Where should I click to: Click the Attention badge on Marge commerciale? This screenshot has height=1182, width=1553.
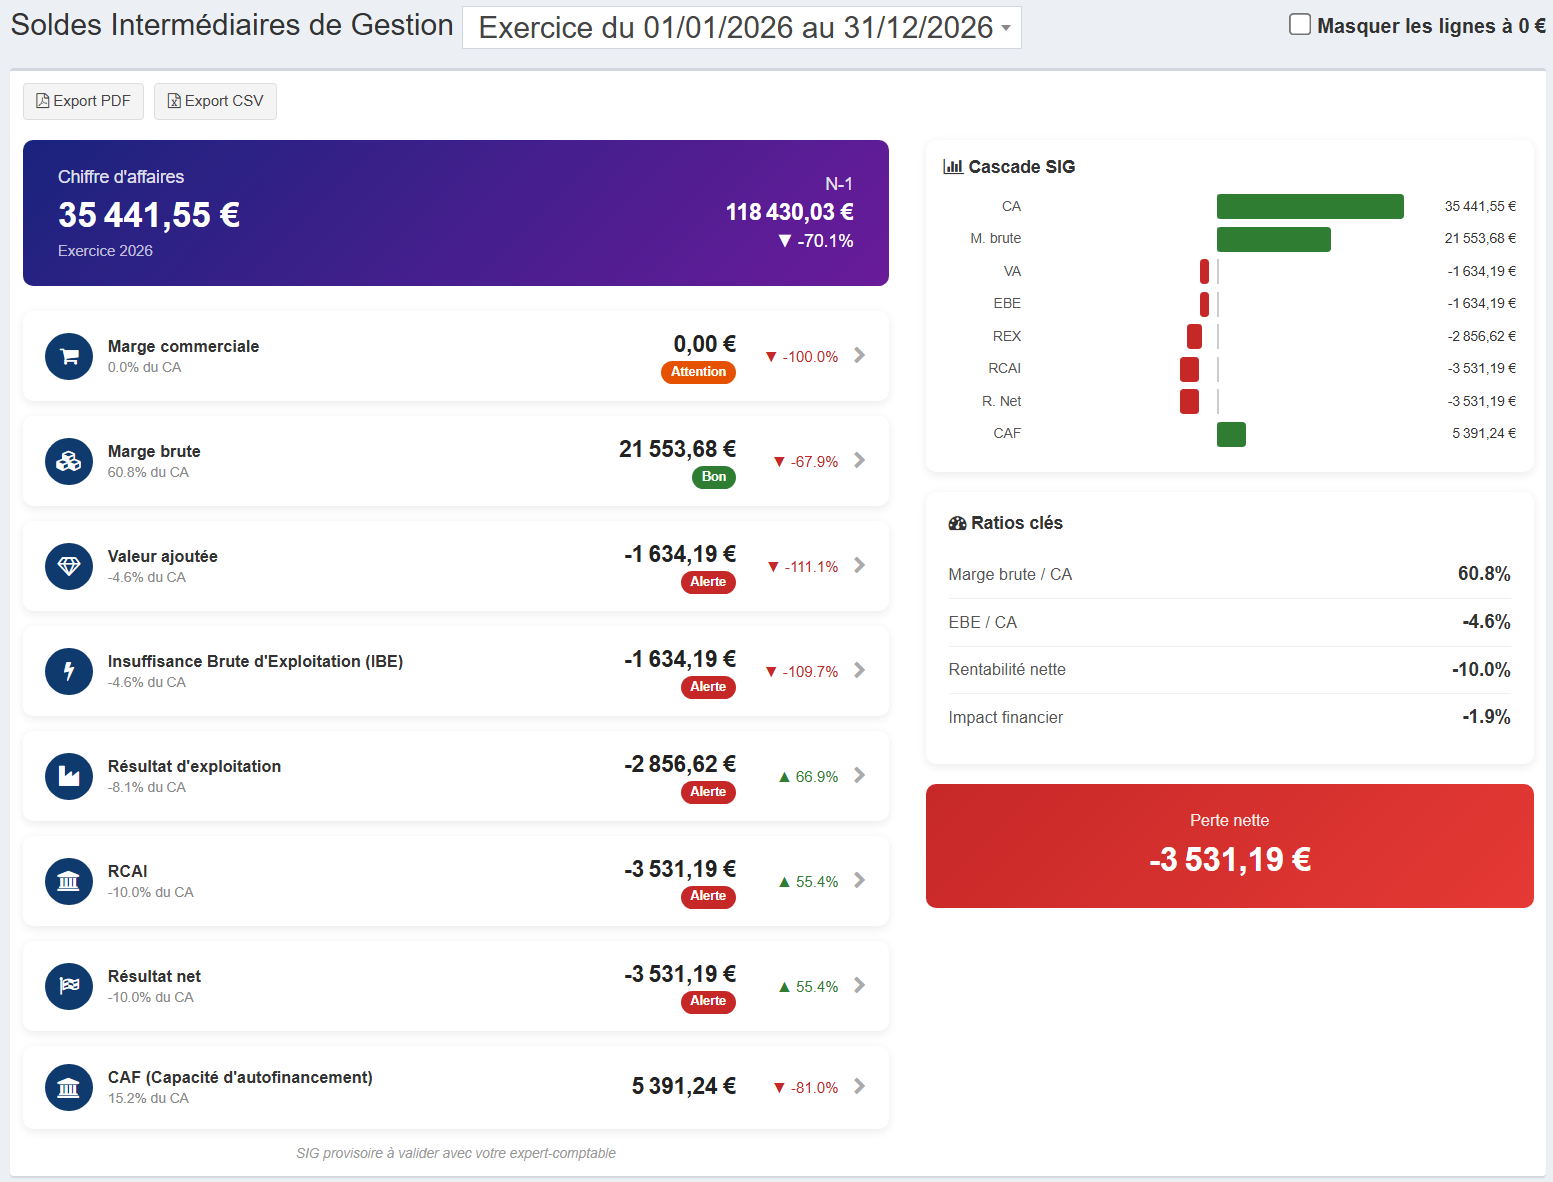coord(698,372)
